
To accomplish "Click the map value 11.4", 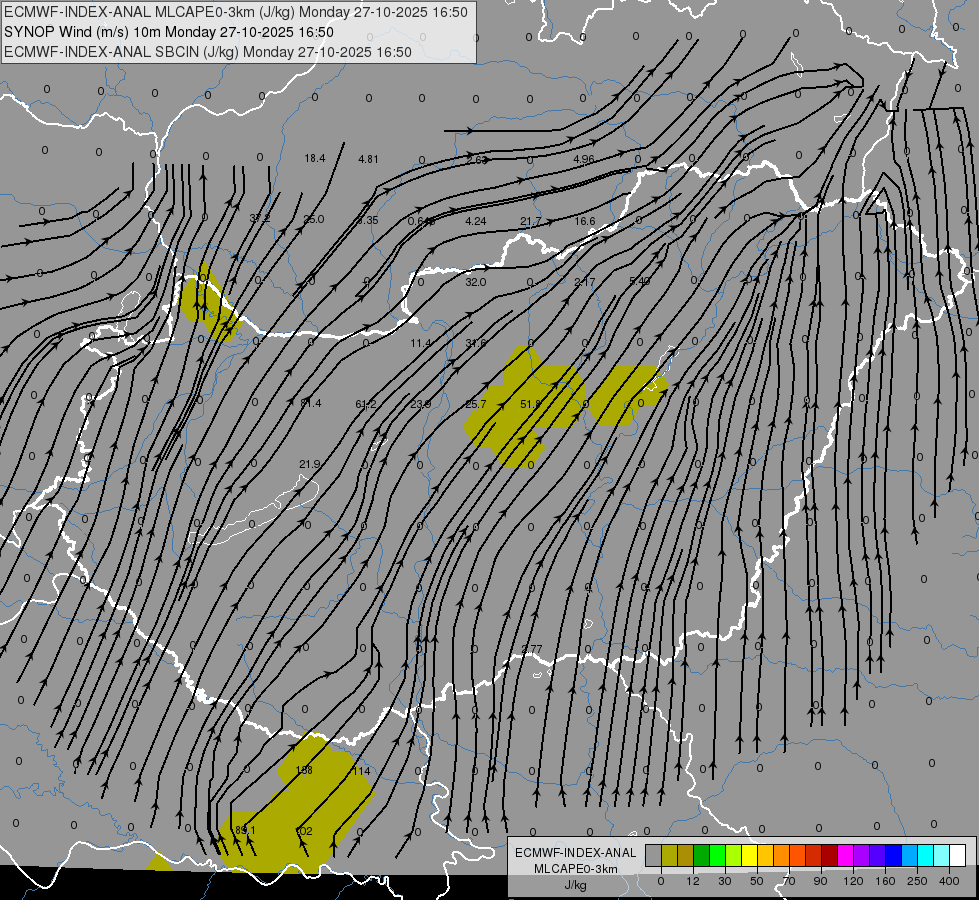I will (x=421, y=343).
